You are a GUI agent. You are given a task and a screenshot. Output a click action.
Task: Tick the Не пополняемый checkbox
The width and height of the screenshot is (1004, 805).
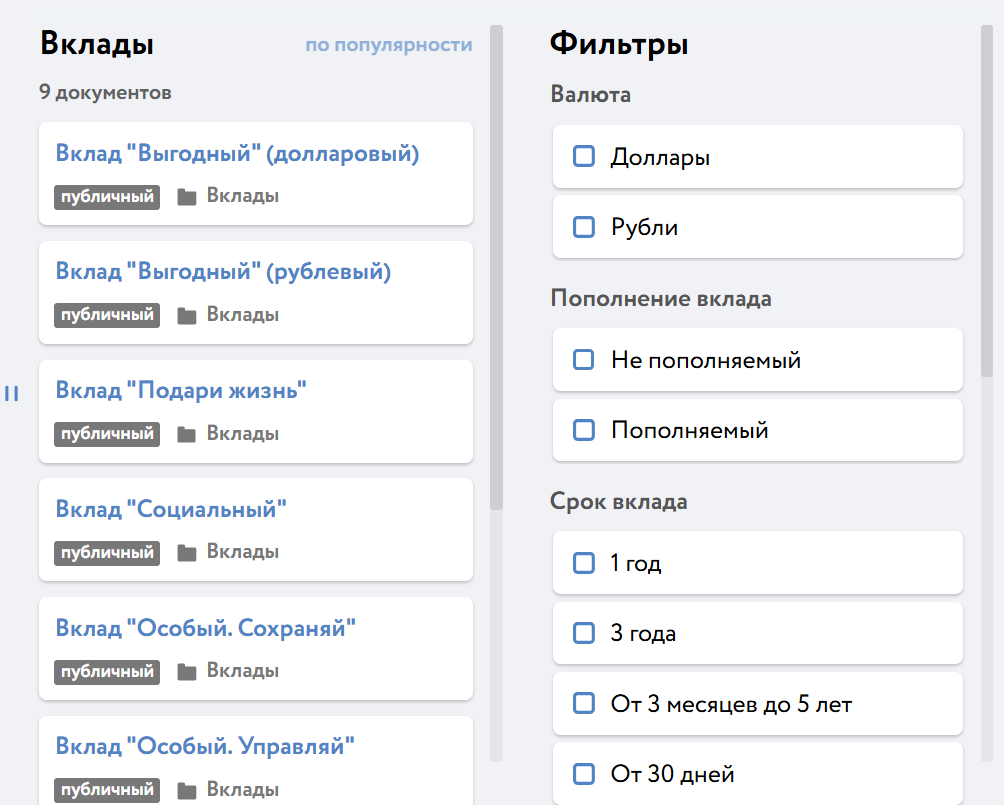point(584,360)
